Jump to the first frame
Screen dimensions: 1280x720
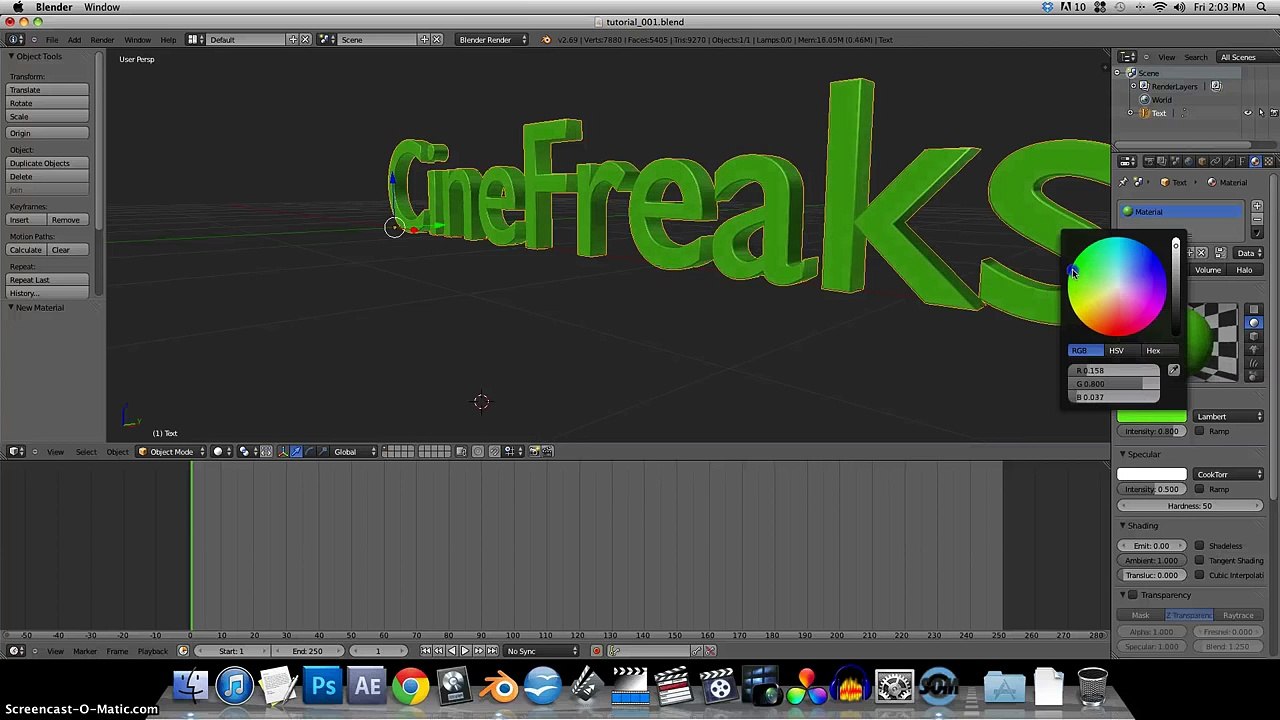(x=426, y=651)
